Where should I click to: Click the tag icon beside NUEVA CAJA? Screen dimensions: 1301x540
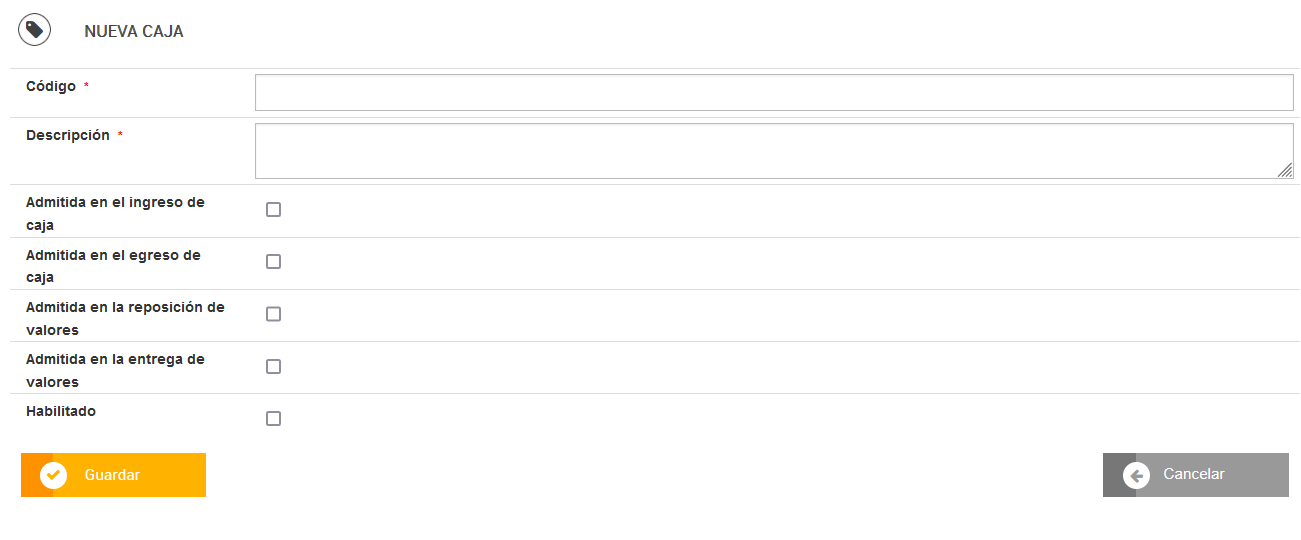pyautogui.click(x=34, y=30)
